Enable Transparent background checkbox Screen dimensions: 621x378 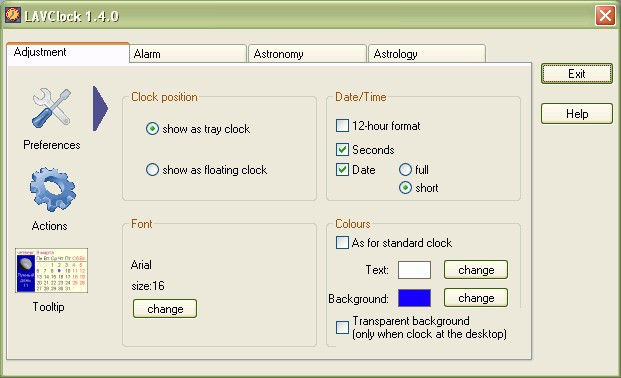[342, 327]
